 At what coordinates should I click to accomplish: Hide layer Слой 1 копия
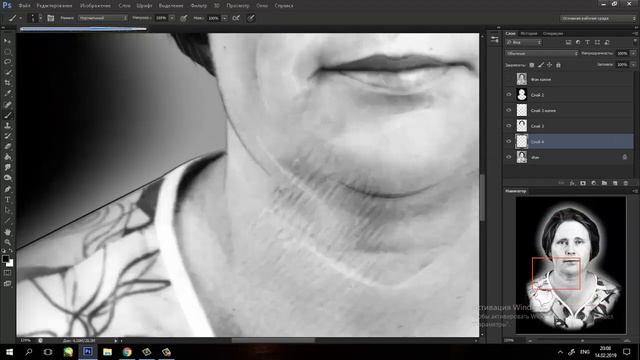point(509,110)
